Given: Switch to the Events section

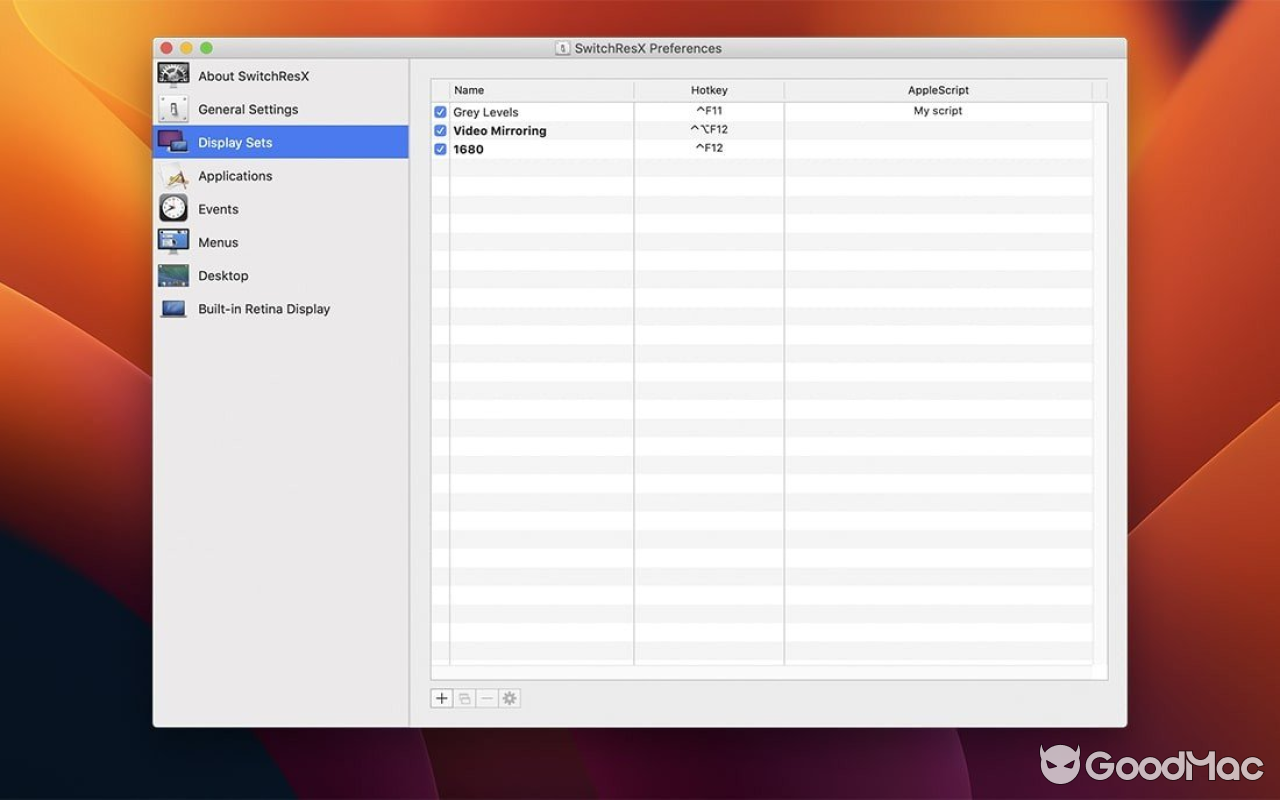Looking at the screenshot, I should (x=218, y=208).
